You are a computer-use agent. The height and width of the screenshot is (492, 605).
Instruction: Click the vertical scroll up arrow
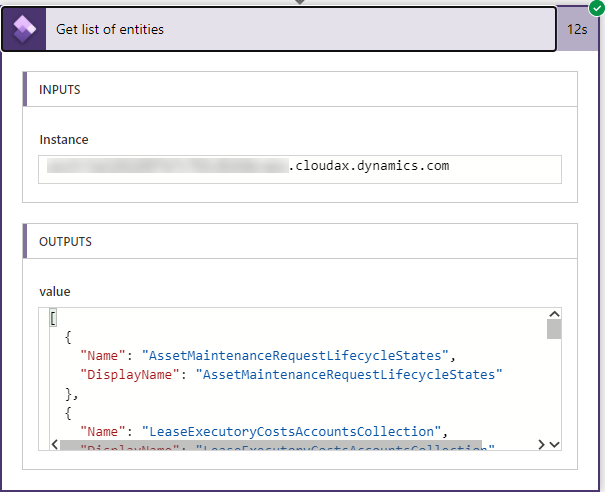point(554,314)
